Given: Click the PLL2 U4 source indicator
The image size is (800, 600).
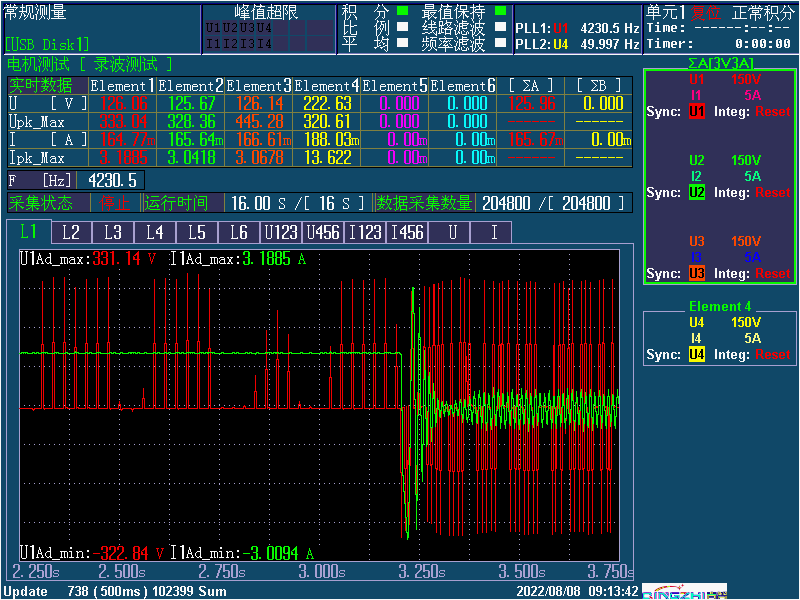Looking at the screenshot, I should coord(560,45).
